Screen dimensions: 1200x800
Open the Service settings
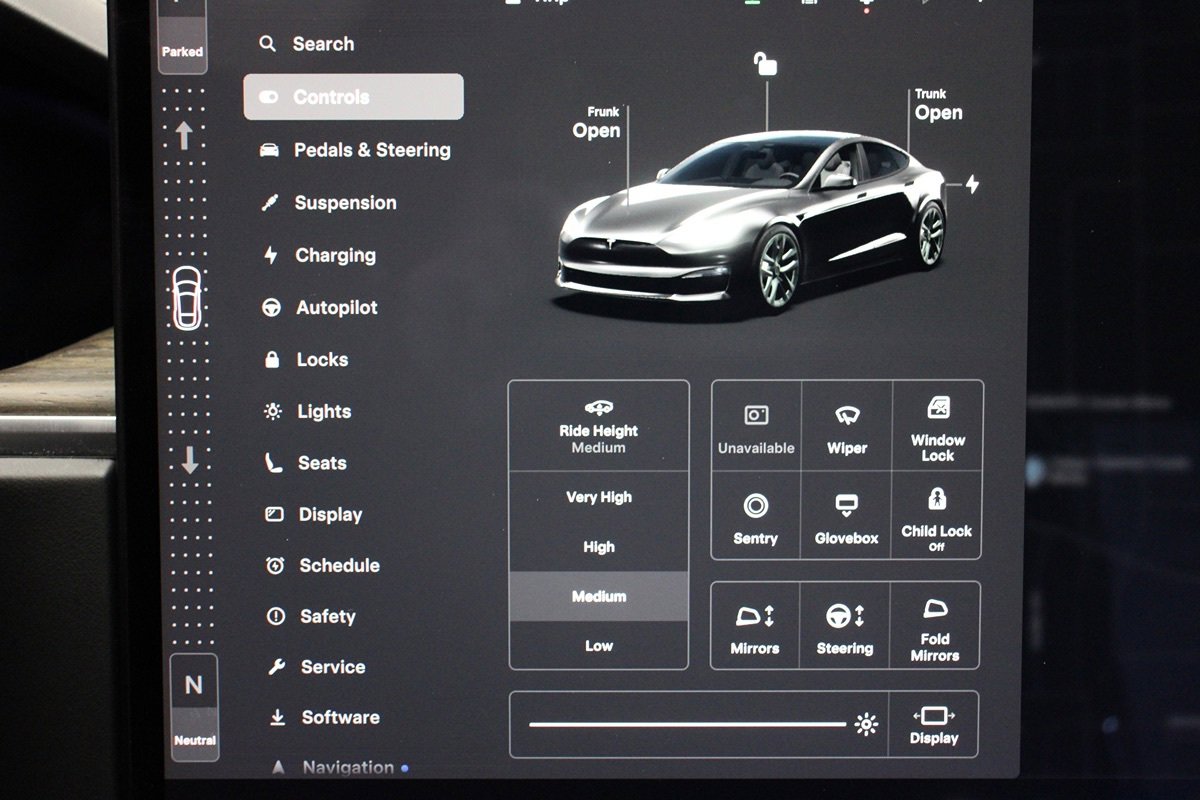[315, 667]
